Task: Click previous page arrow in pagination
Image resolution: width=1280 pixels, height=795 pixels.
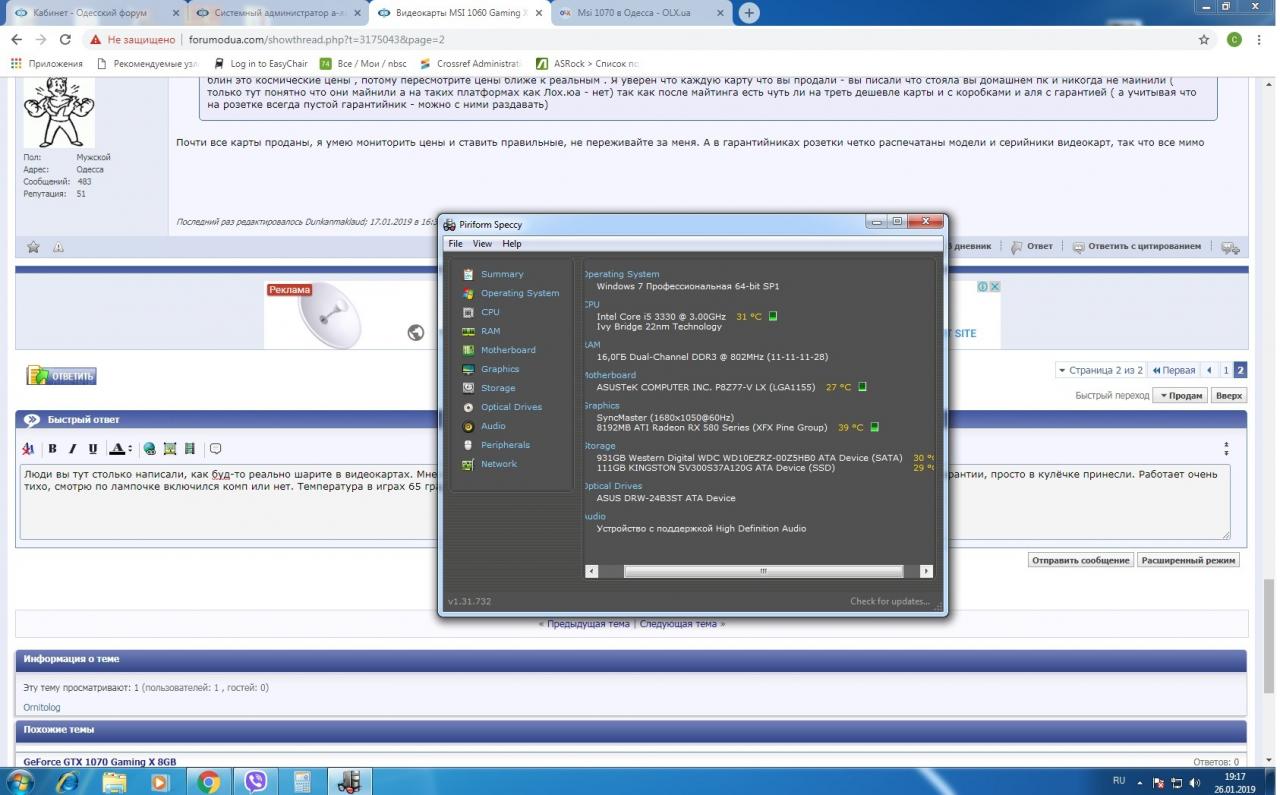Action: coord(1210,370)
